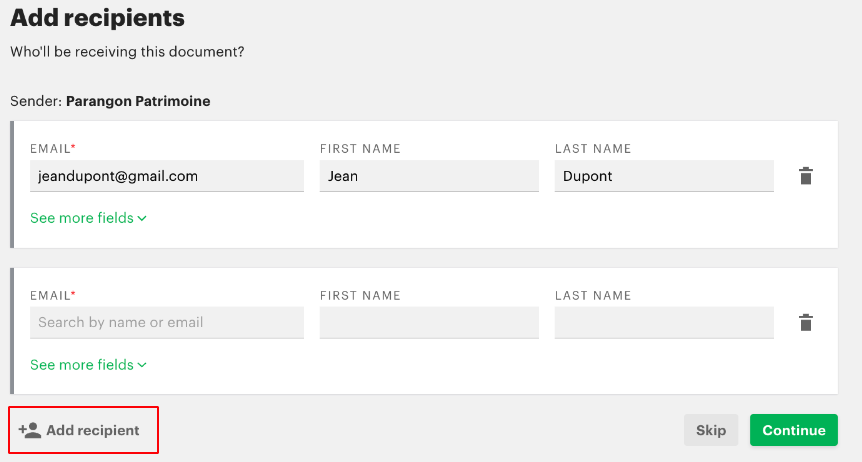Click the chevron beside the second See more fields
Screen dimensions: 862x462
coord(142,365)
